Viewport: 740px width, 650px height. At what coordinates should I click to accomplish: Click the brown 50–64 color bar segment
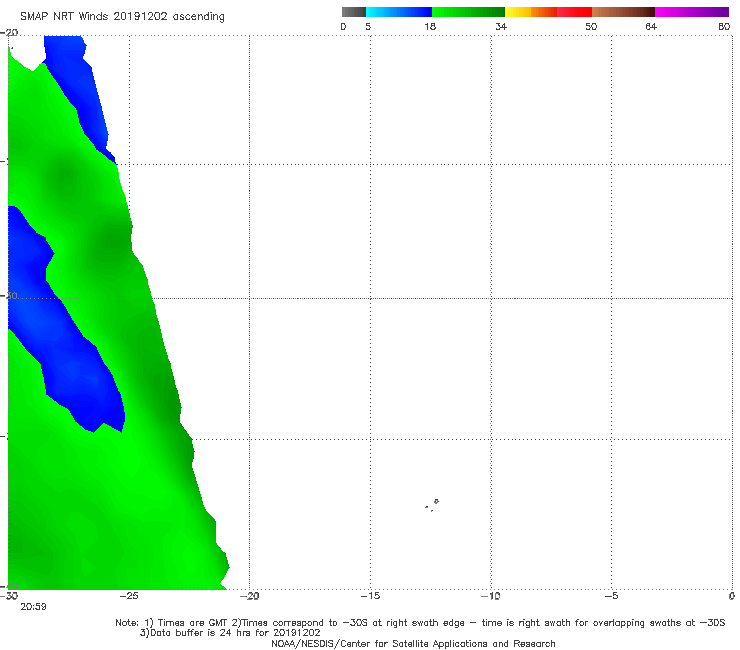click(x=623, y=12)
